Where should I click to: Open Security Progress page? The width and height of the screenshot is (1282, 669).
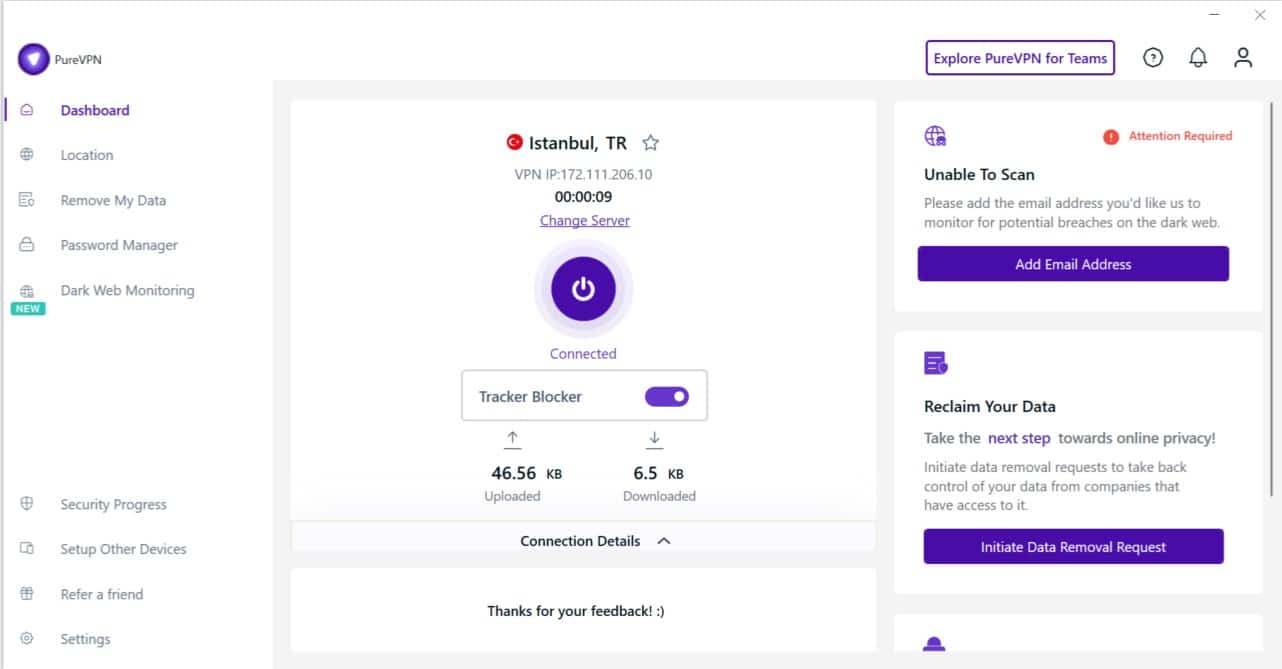(113, 505)
